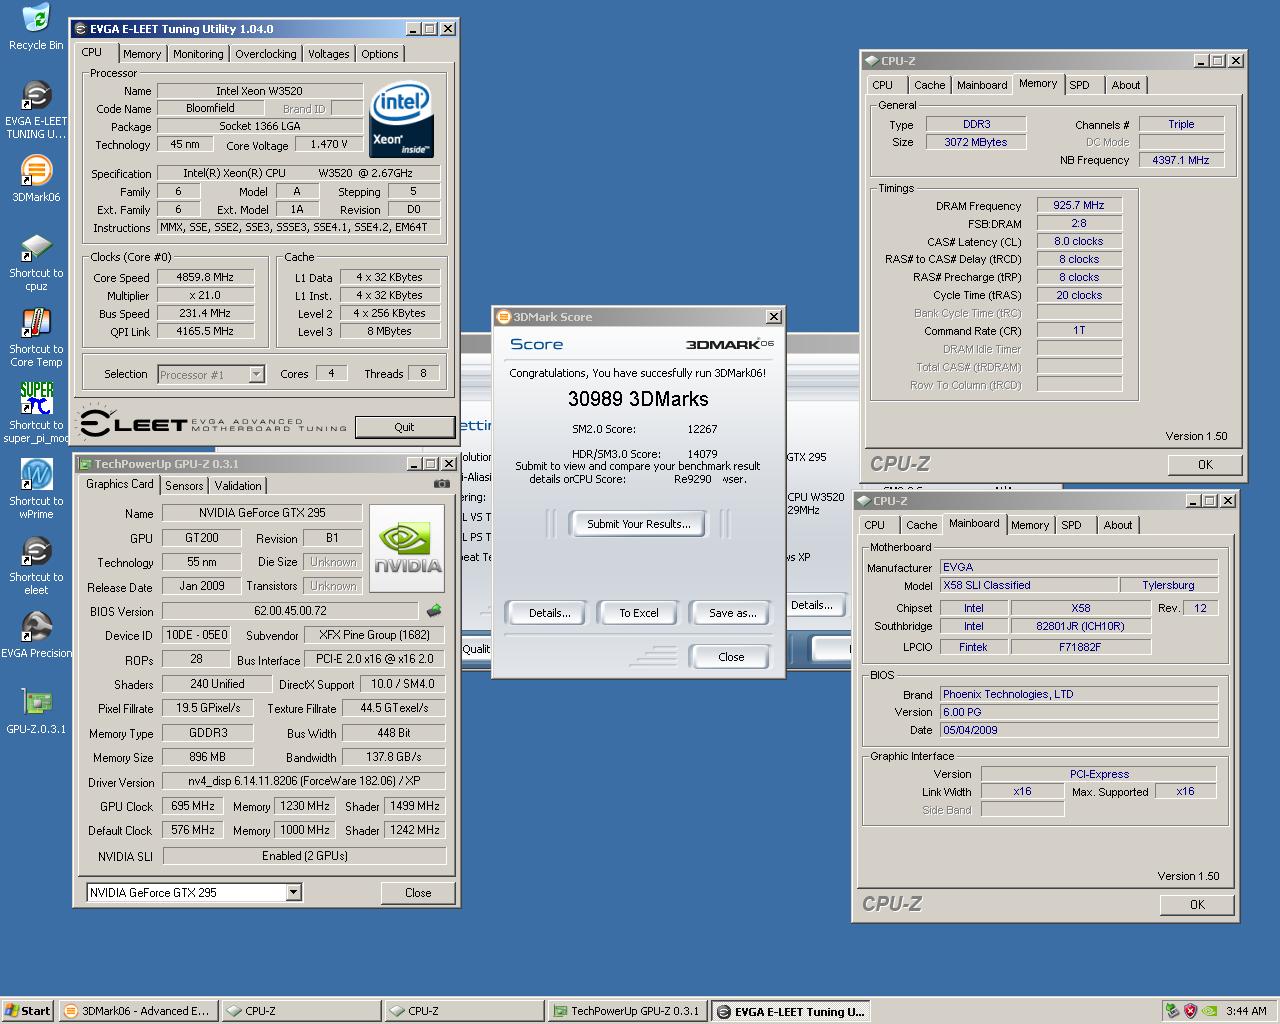
Task: Click OK in the CPU-Z Memory window
Action: pyautogui.click(x=1205, y=464)
